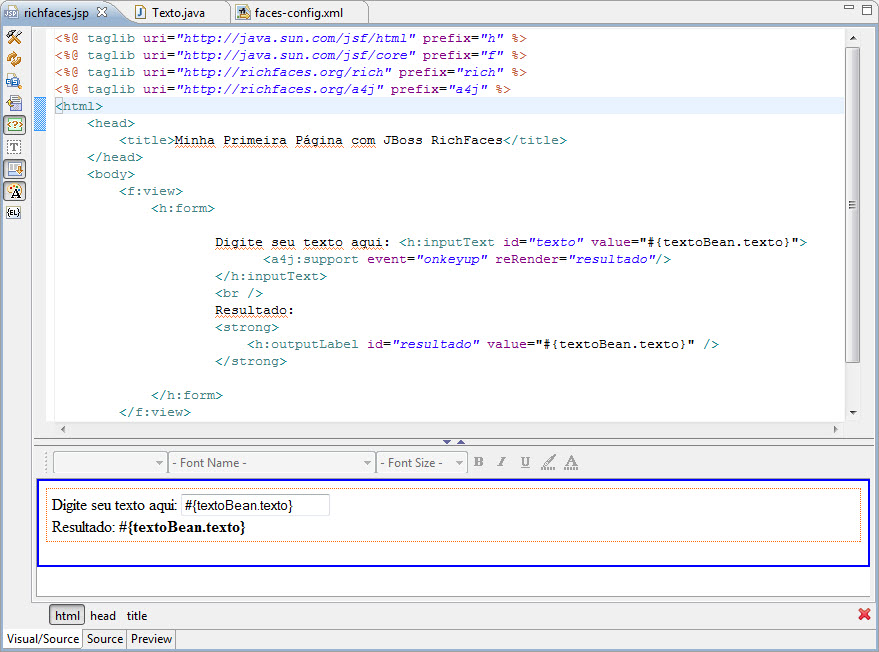Click the </h:form> closing tag
This screenshot has width=879, height=652.
187,395
